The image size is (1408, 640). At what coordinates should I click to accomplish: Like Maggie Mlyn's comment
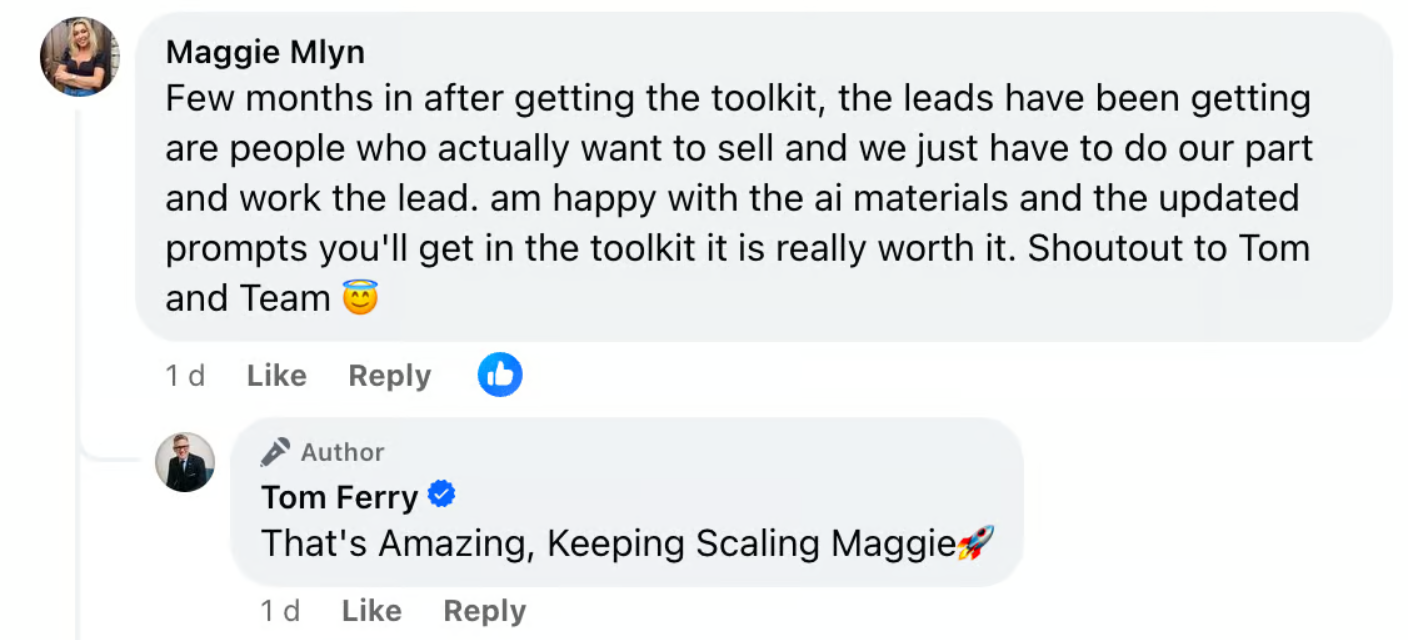(x=276, y=376)
